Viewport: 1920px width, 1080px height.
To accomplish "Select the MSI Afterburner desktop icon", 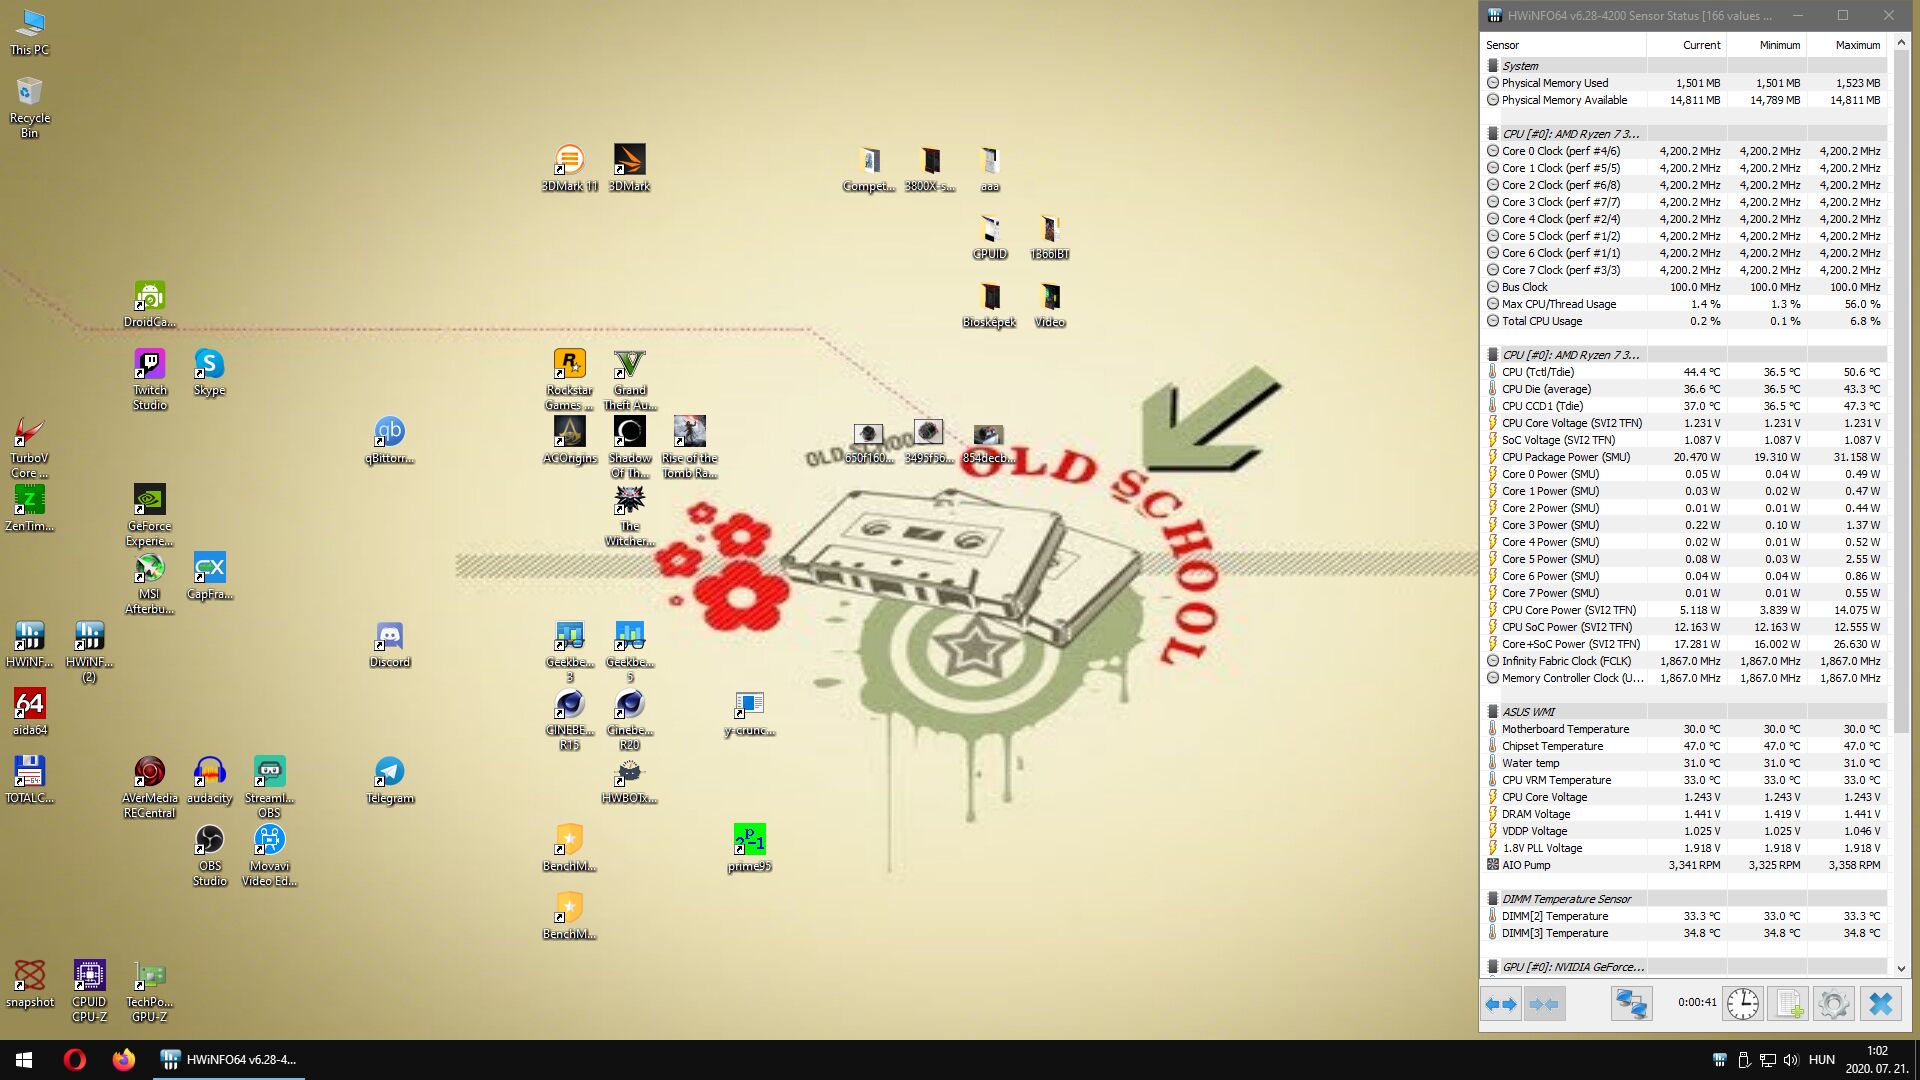I will pyautogui.click(x=149, y=584).
